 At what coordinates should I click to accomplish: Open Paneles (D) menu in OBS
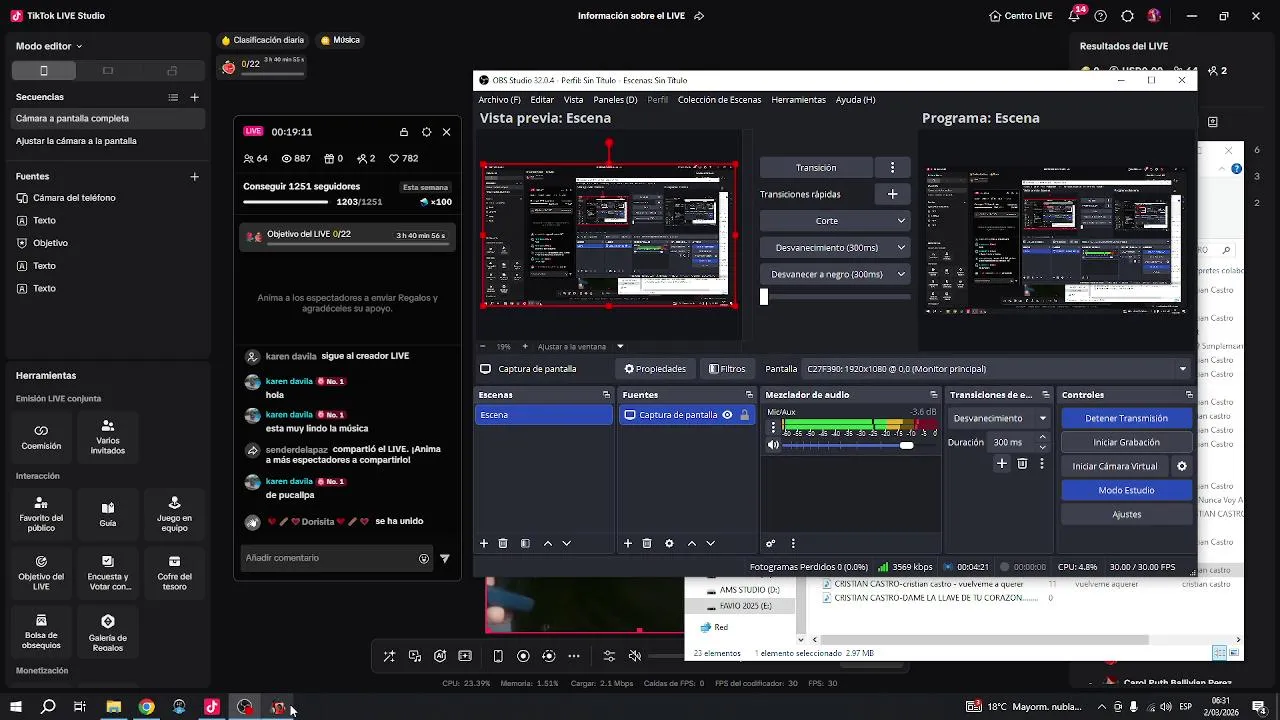(x=615, y=100)
